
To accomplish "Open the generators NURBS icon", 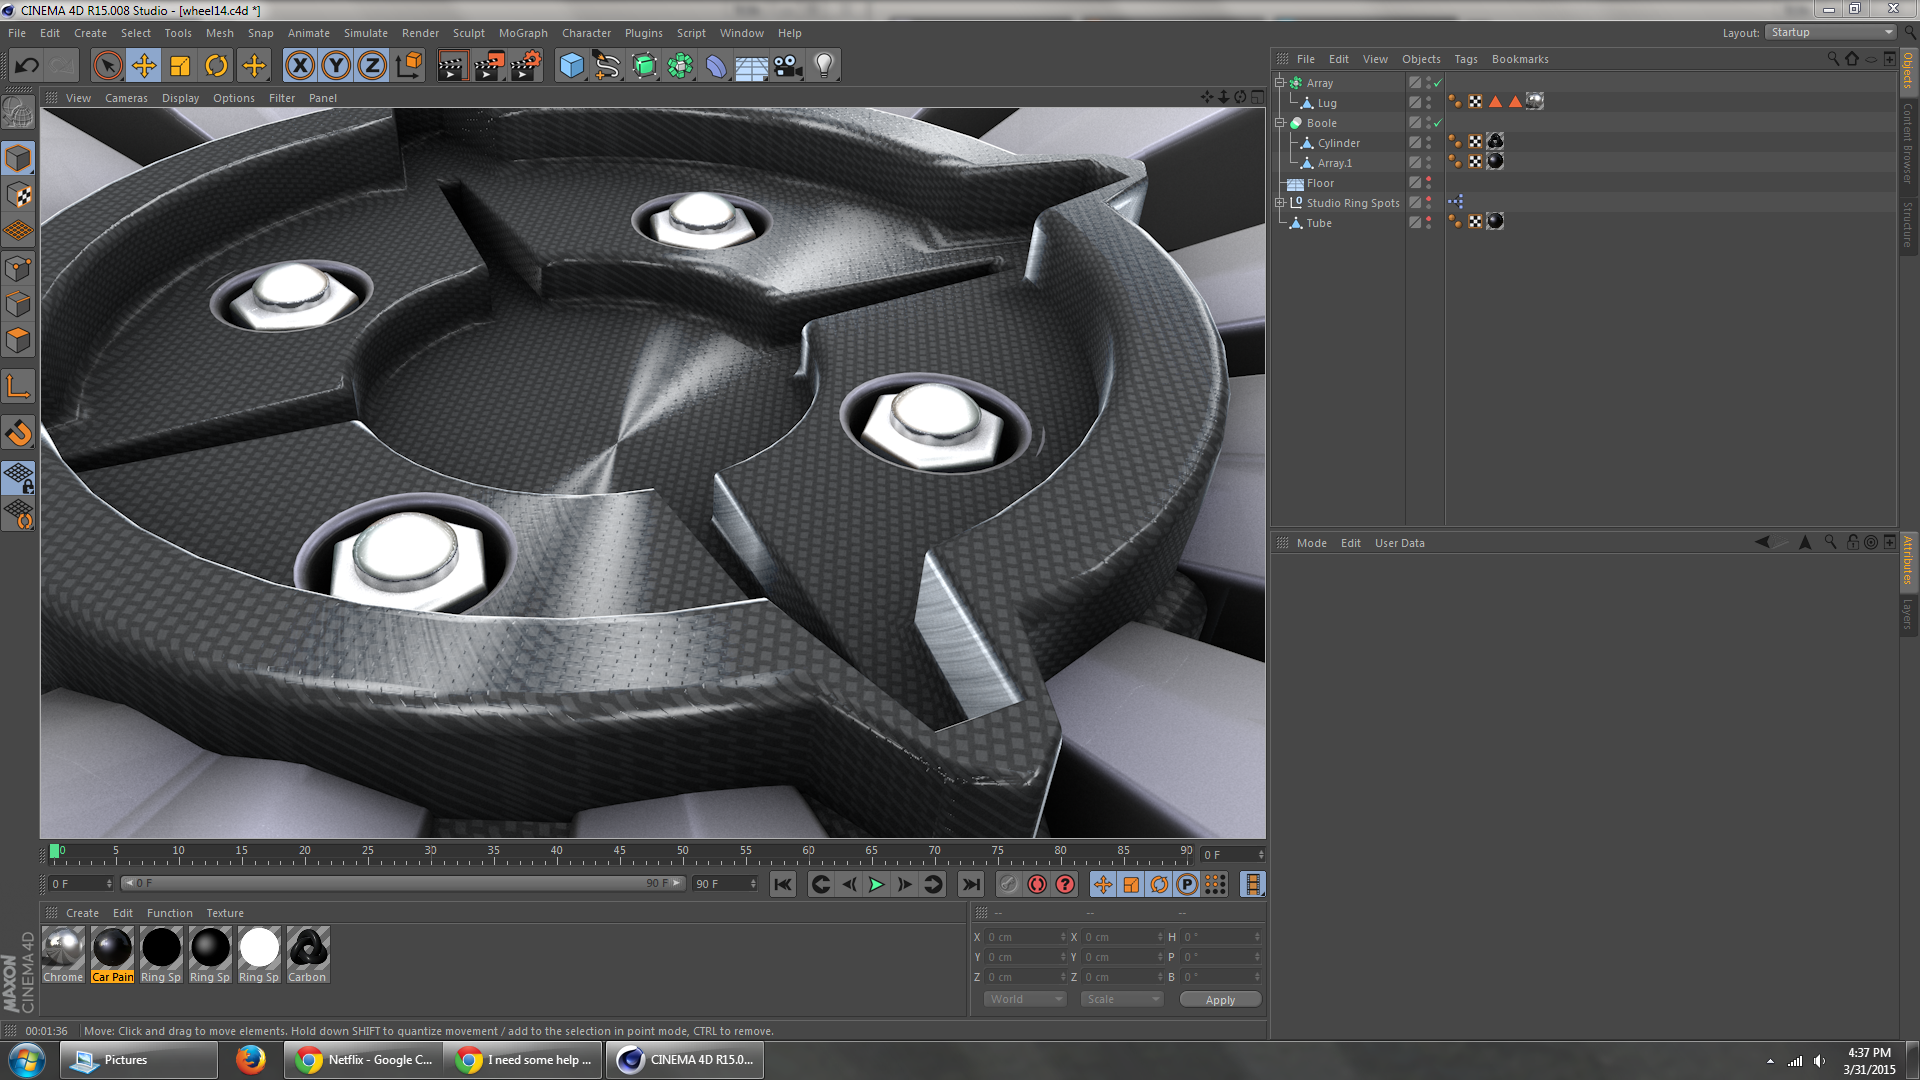I will [644, 66].
